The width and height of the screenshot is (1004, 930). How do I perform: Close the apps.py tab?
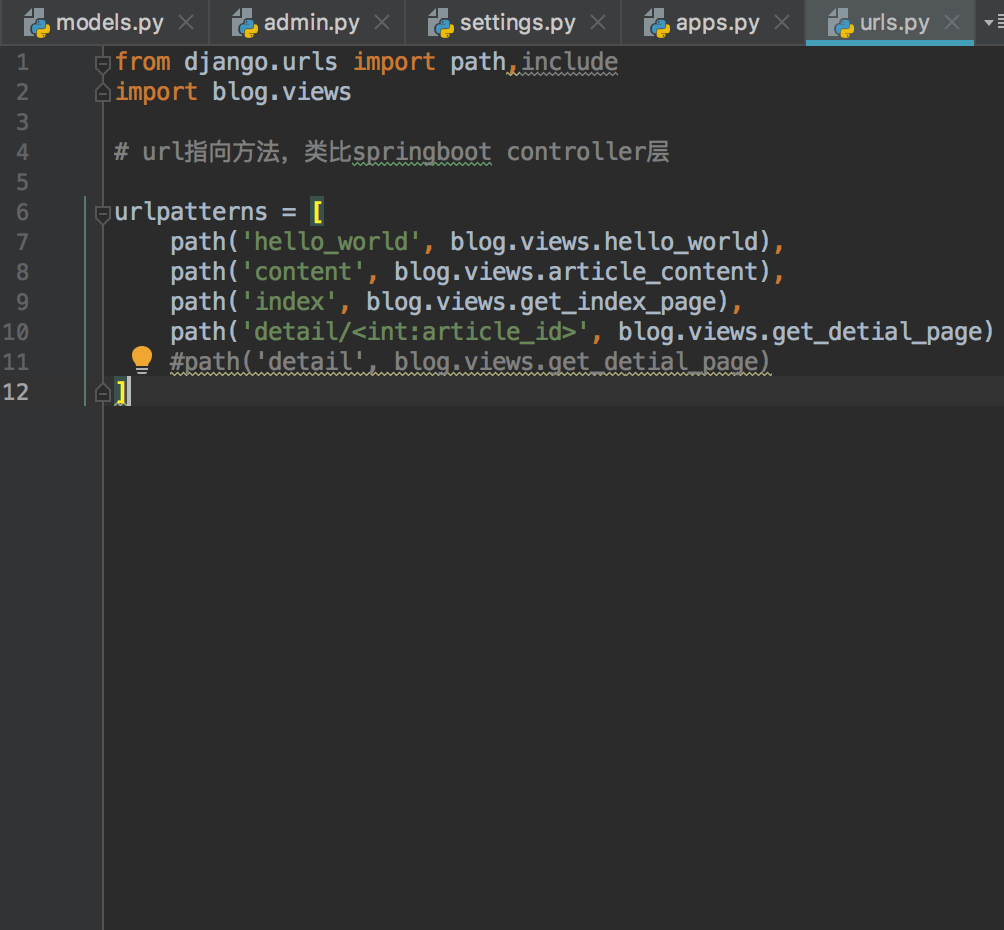tap(781, 22)
